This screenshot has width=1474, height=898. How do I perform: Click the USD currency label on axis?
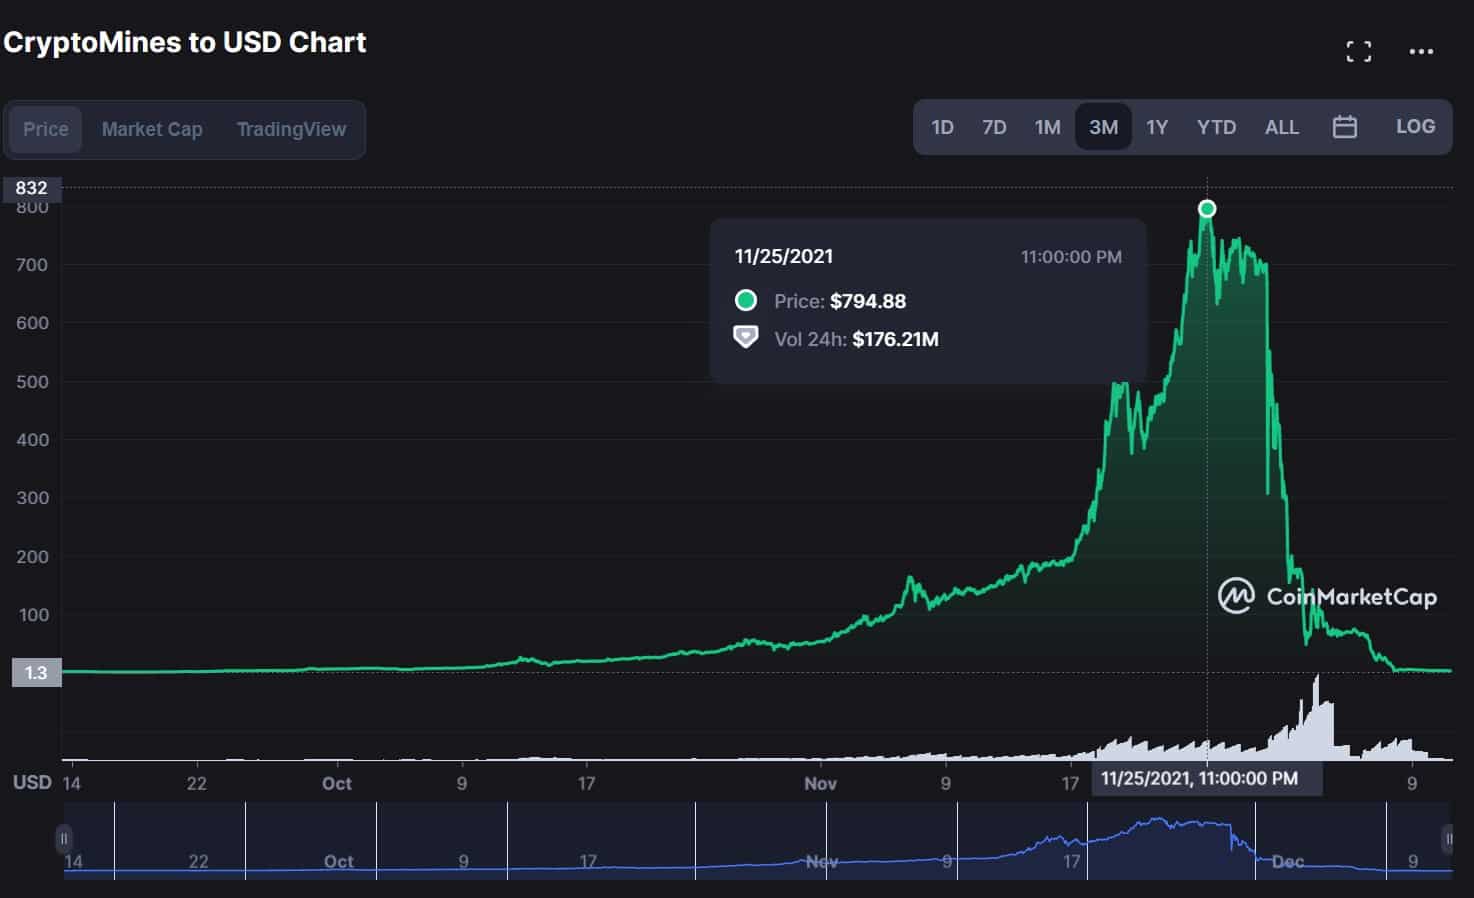tap(32, 782)
